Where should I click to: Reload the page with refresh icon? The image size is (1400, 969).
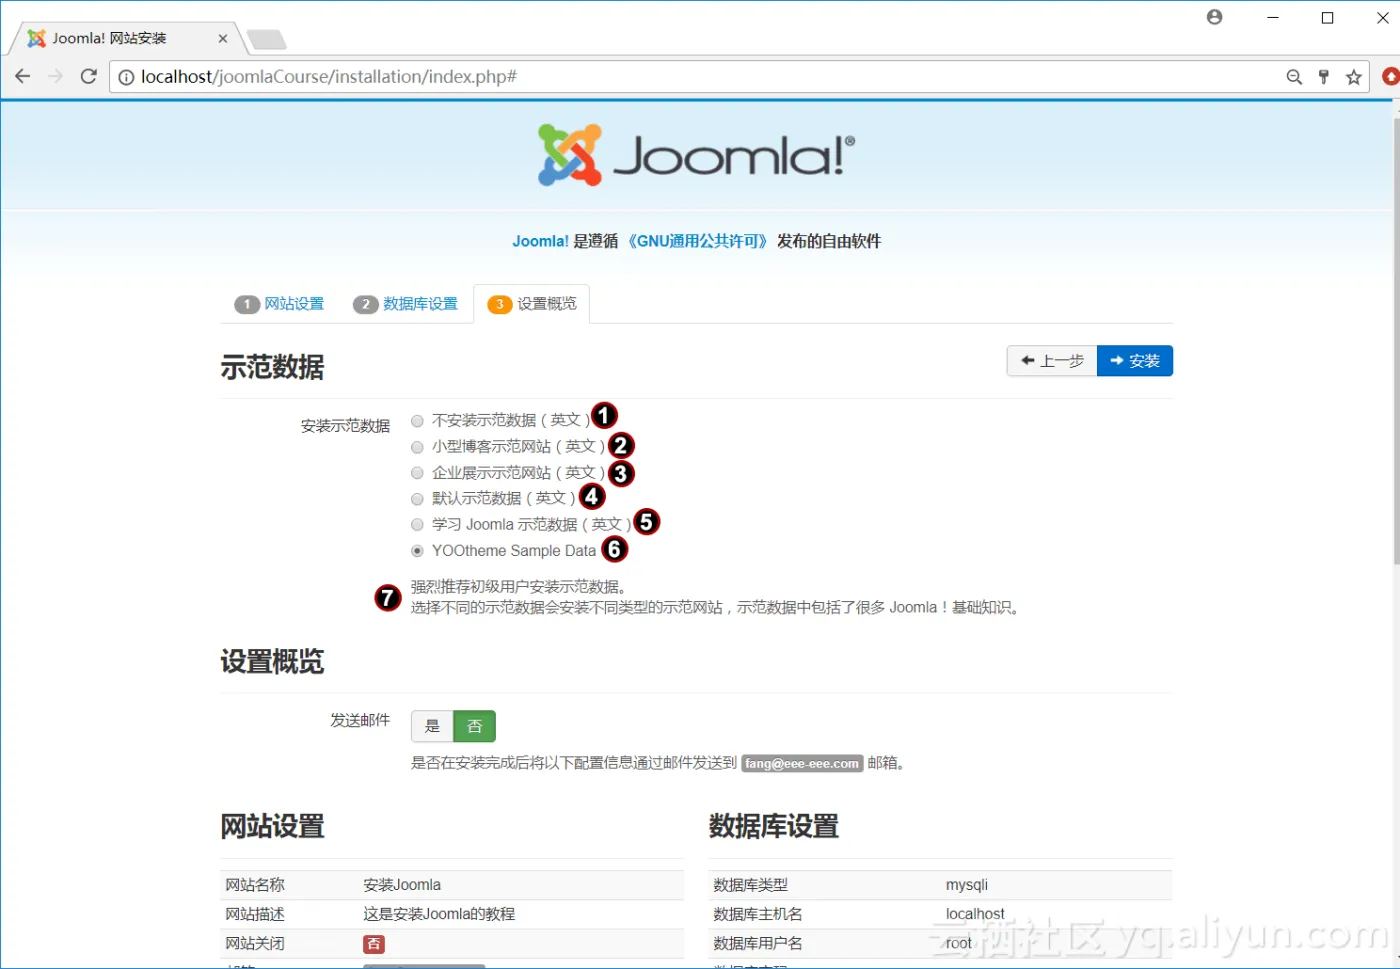pyautogui.click(x=88, y=77)
